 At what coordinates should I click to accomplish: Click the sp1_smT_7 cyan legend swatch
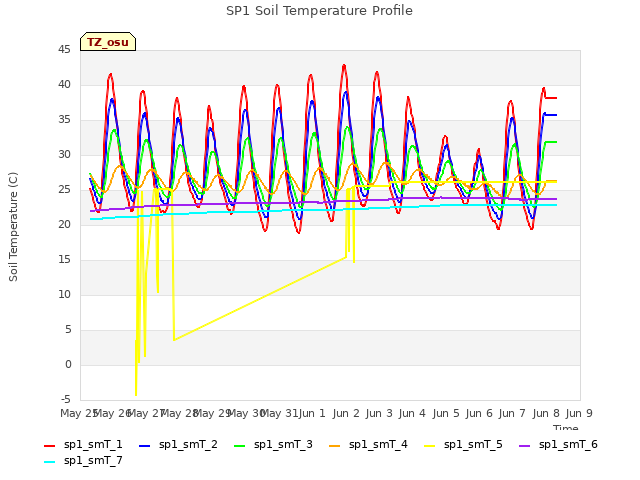(49, 462)
